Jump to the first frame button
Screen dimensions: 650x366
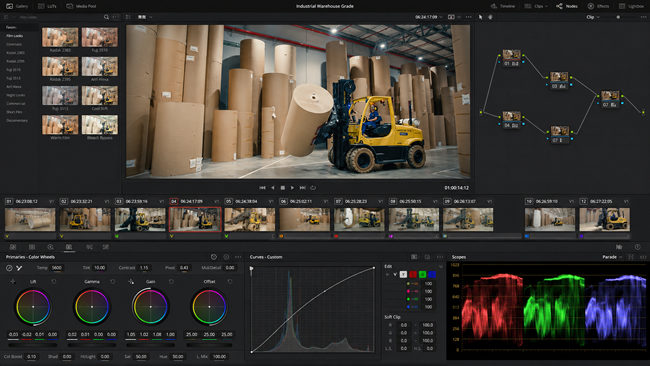[262, 188]
